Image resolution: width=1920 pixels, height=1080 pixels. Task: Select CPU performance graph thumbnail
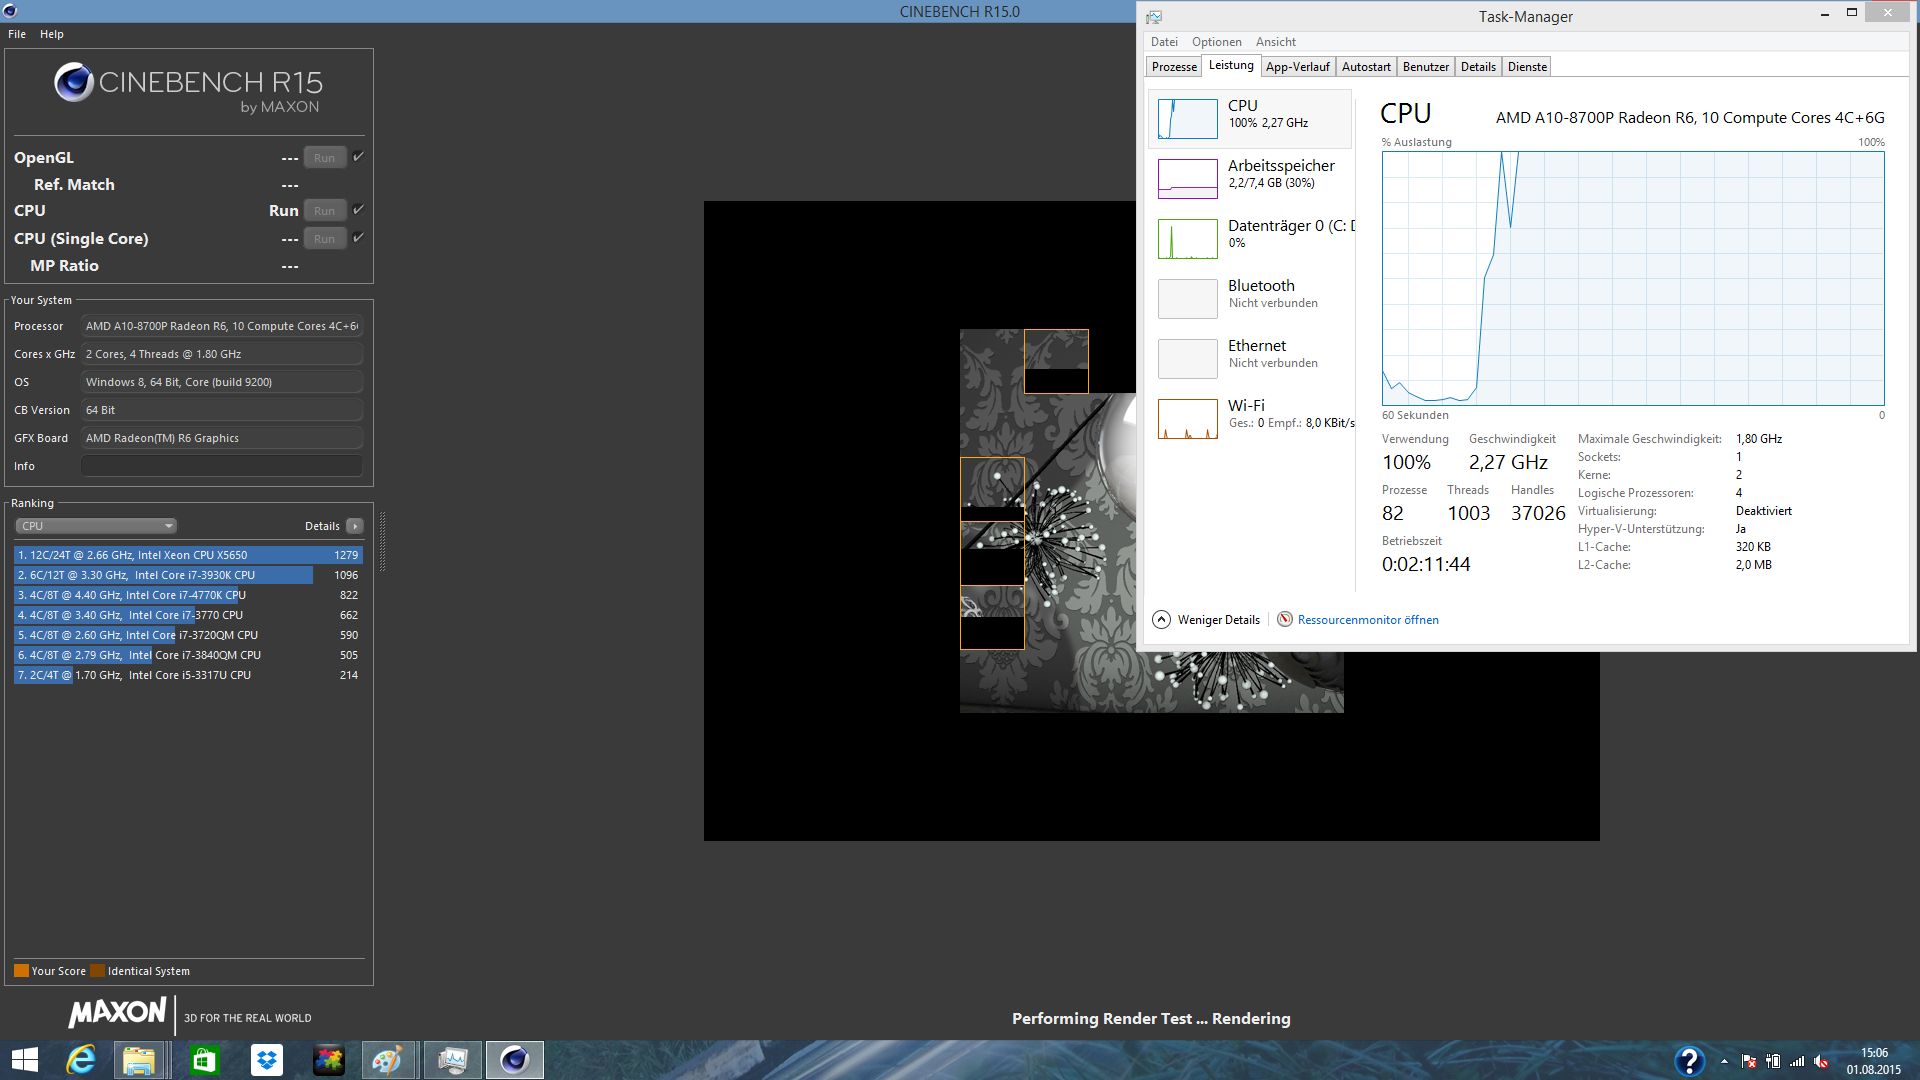1188,119
